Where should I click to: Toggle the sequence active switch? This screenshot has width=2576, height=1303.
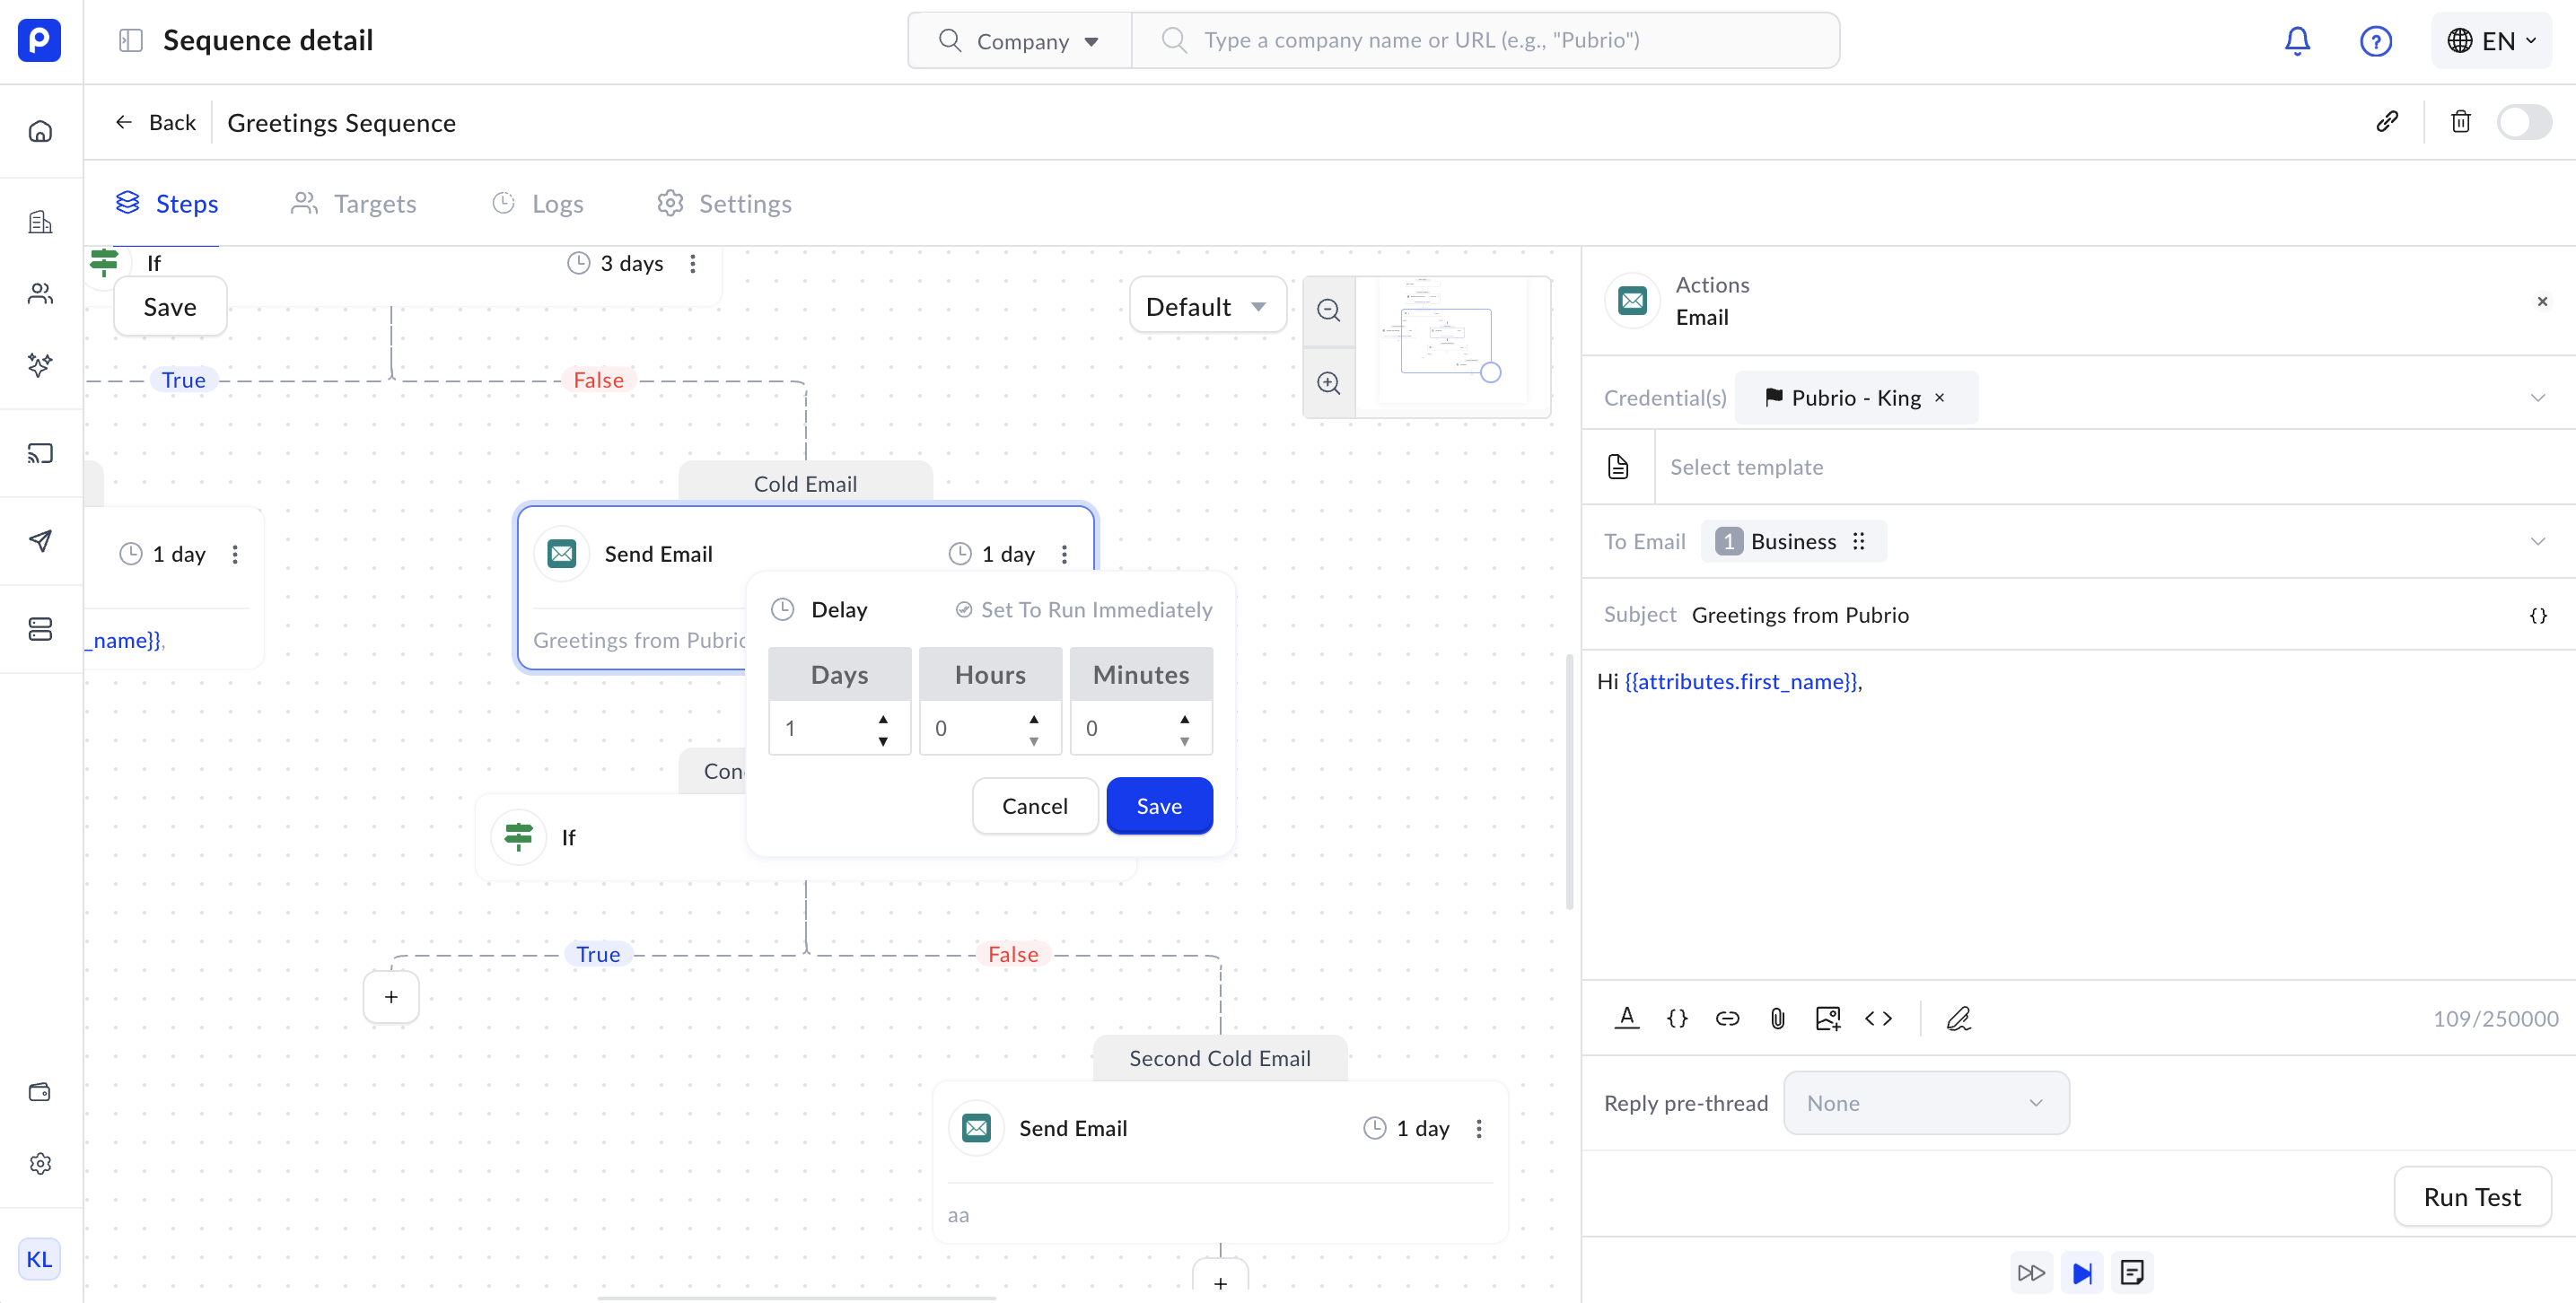[x=2523, y=122]
